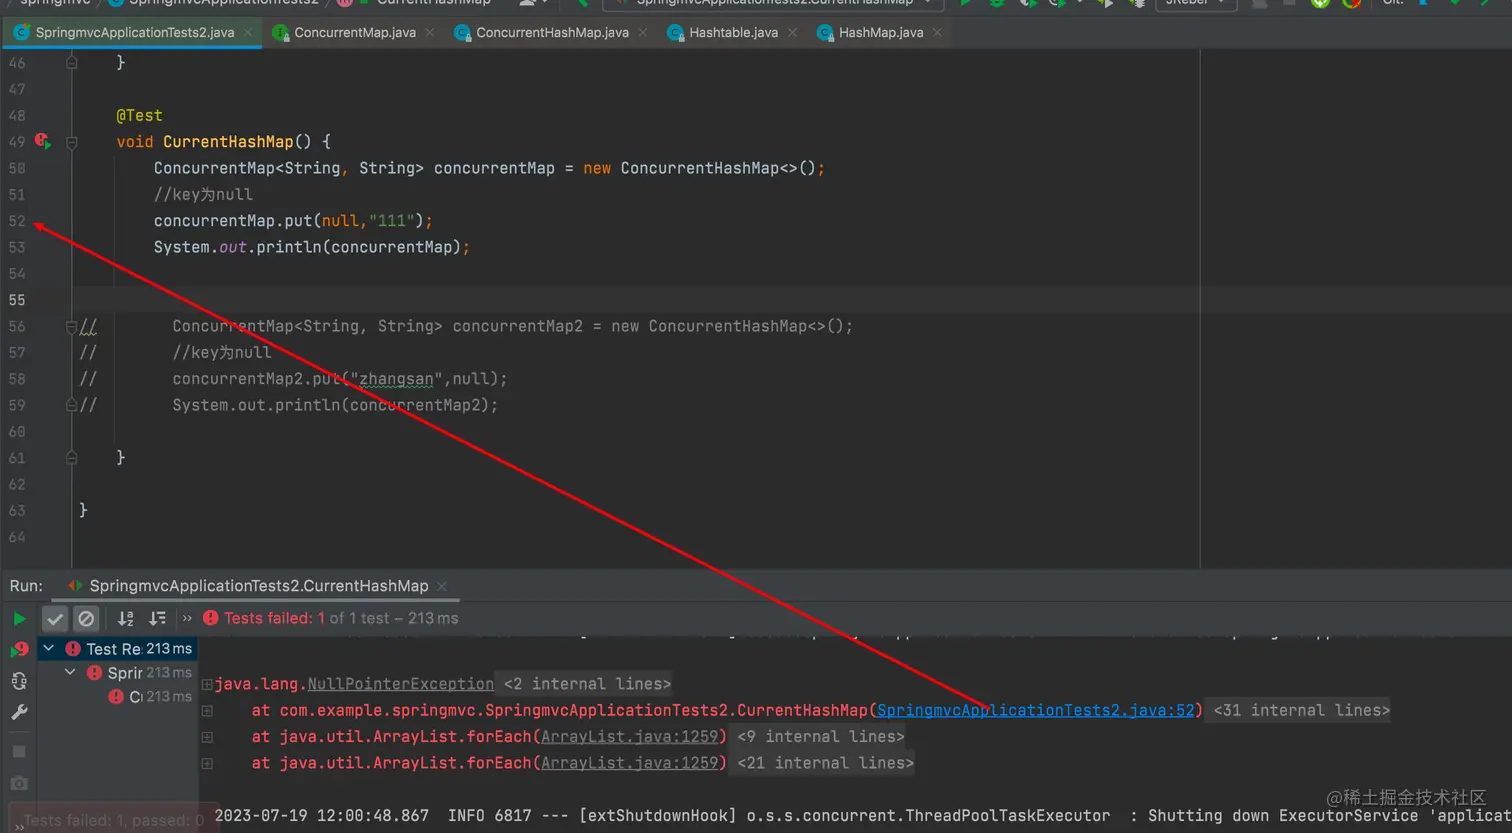Open ArrayList.java:1259 link before <21 internal lines>

coord(630,763)
